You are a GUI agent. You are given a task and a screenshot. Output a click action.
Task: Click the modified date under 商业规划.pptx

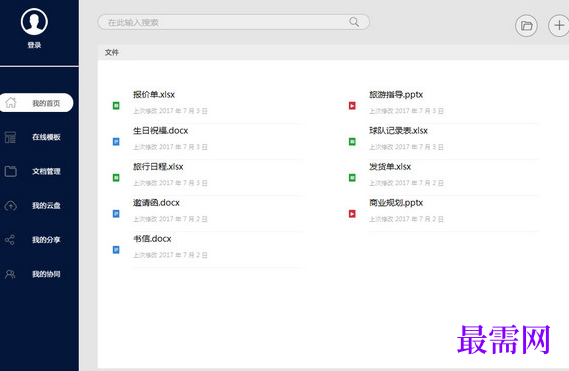[x=406, y=219]
